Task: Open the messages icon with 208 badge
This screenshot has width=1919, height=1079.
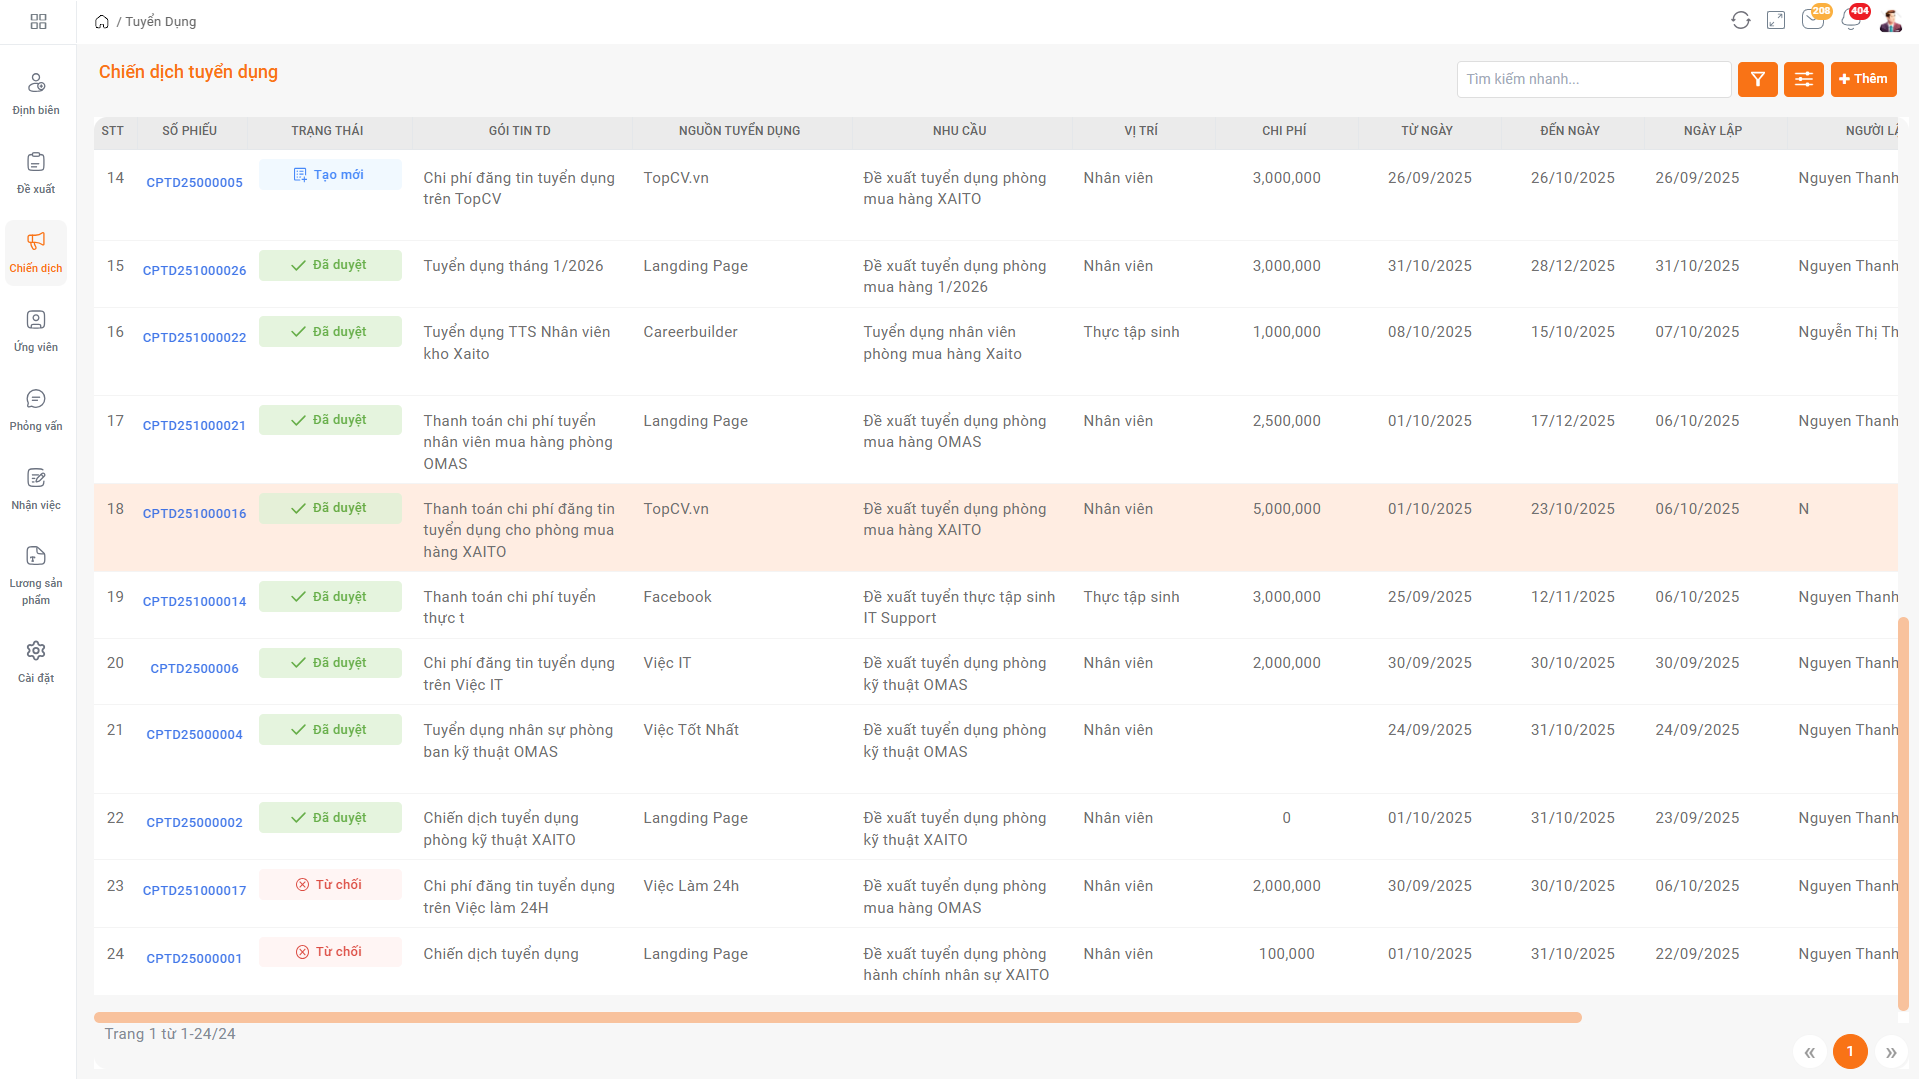Action: 1812,20
